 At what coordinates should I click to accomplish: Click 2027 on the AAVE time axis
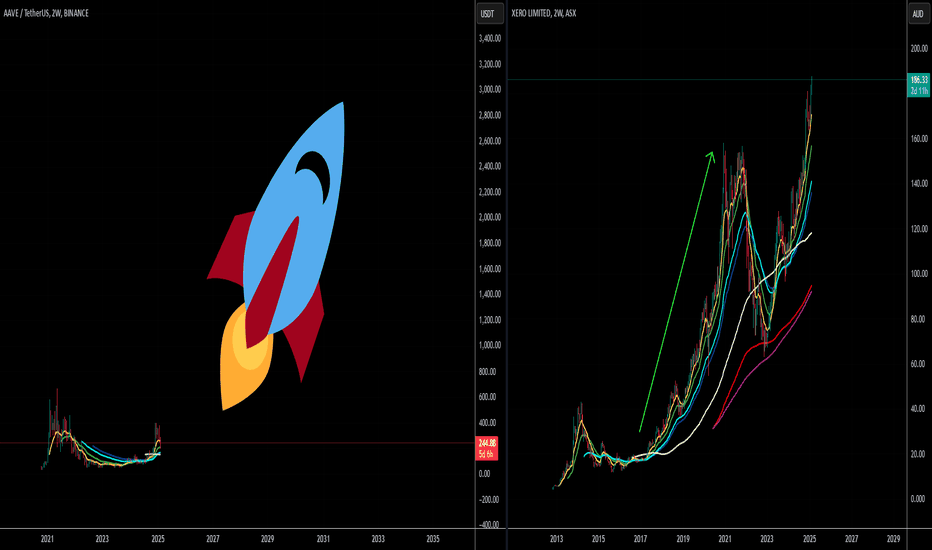[213, 539]
